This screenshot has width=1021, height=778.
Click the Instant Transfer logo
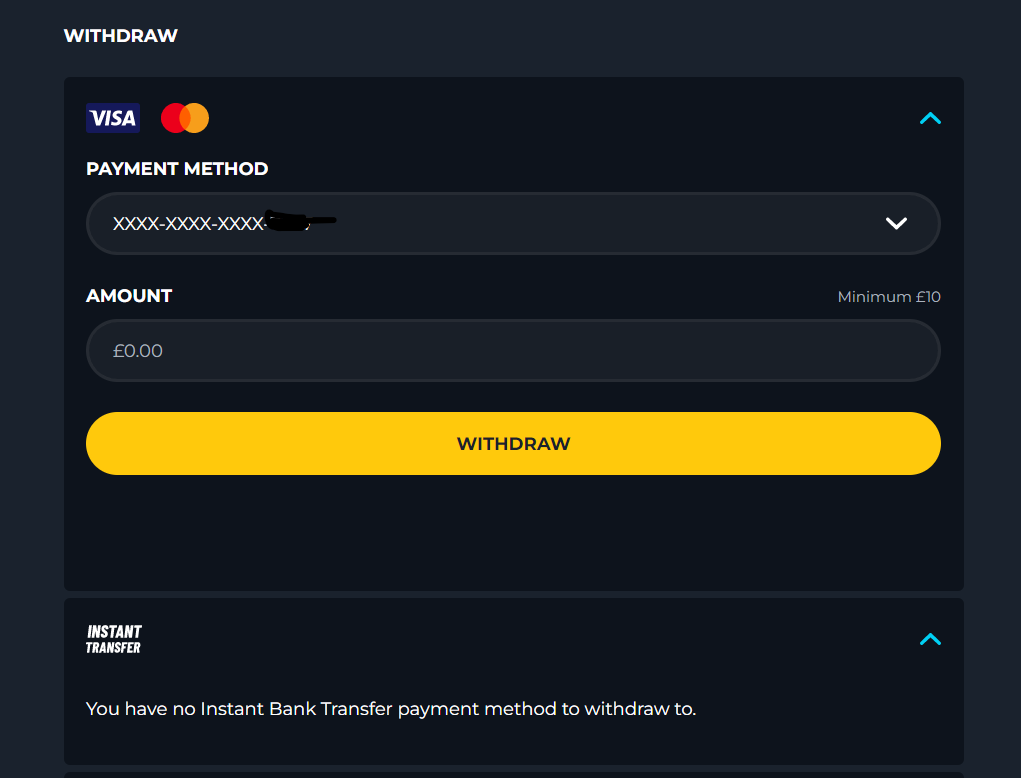click(114, 639)
